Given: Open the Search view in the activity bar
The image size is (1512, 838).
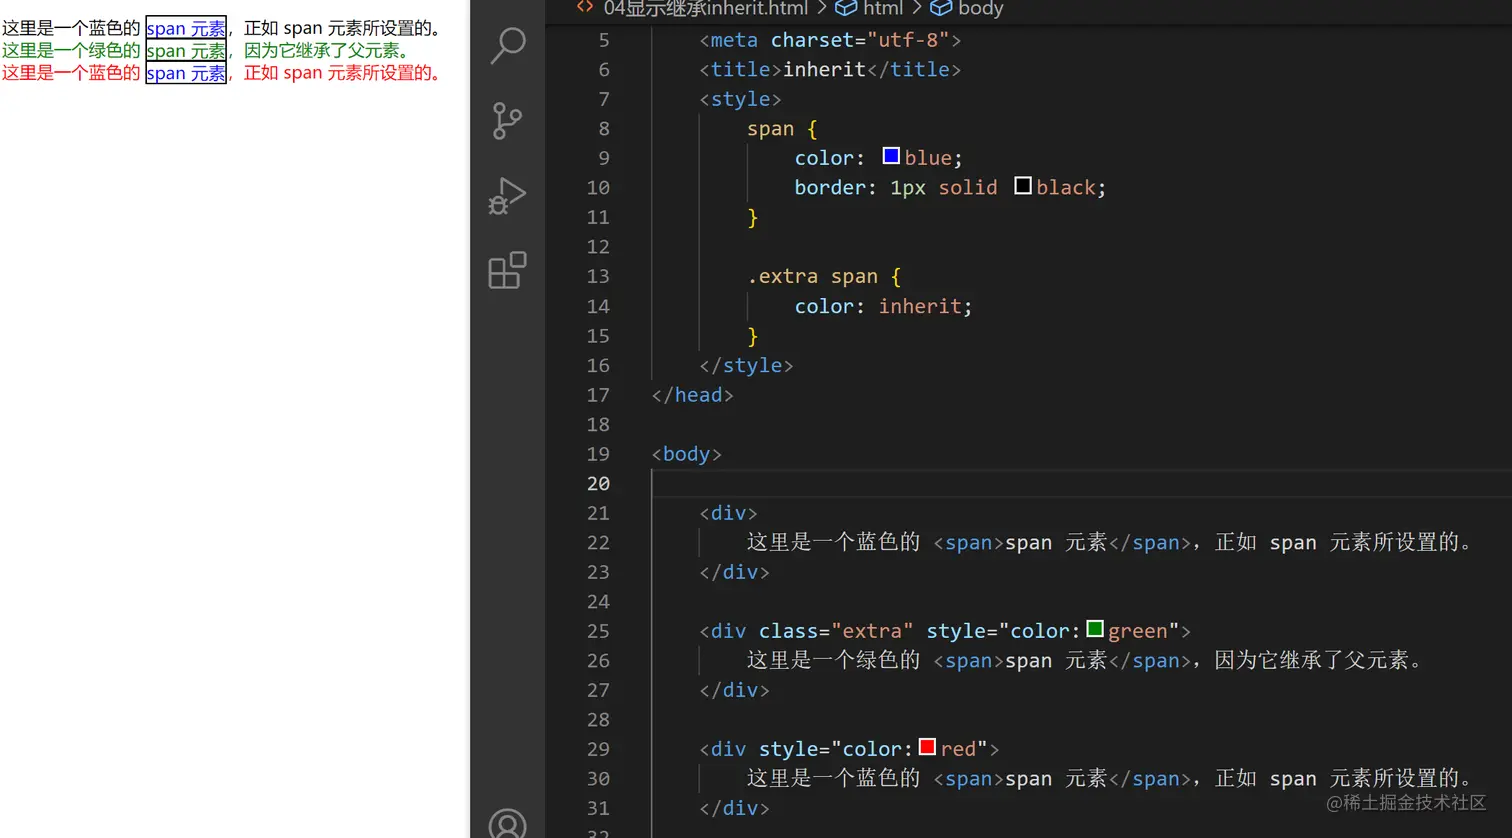Looking at the screenshot, I should point(508,45).
